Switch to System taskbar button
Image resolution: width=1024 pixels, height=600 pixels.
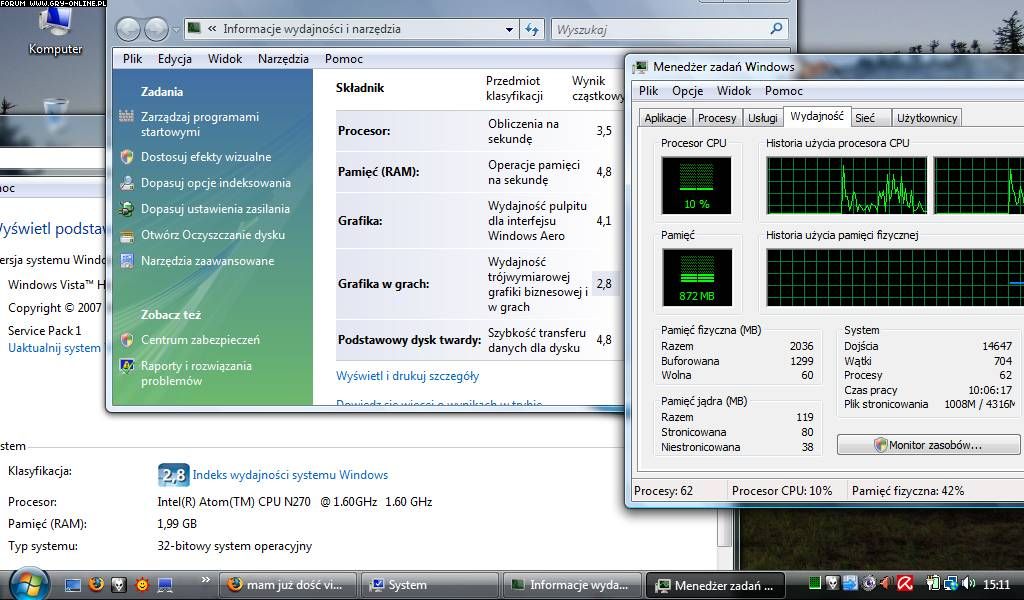430,585
